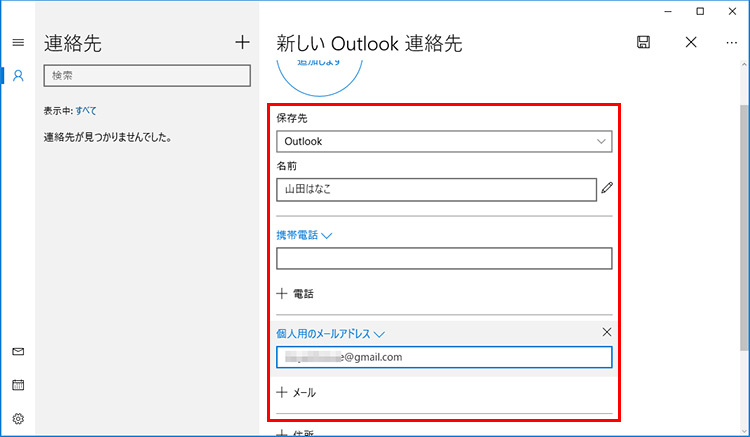Viewport: 750px width, 437px height.
Task: Edit name details with pencil icon
Action: point(606,188)
